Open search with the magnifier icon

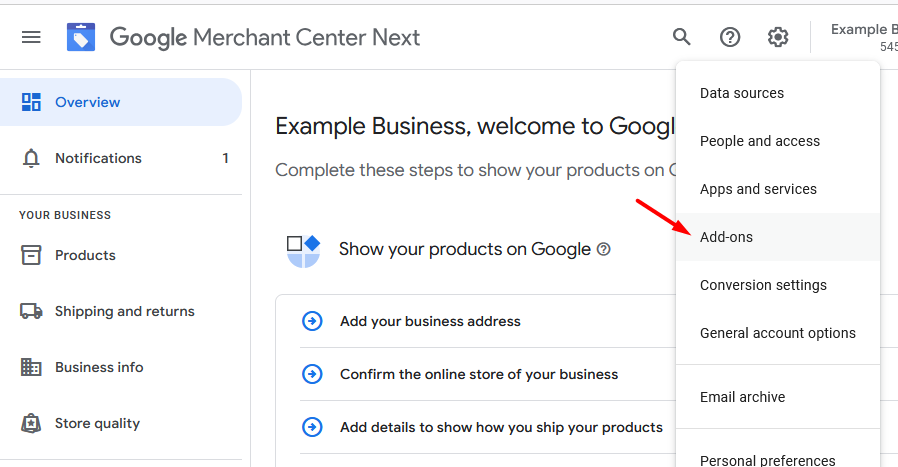click(682, 37)
